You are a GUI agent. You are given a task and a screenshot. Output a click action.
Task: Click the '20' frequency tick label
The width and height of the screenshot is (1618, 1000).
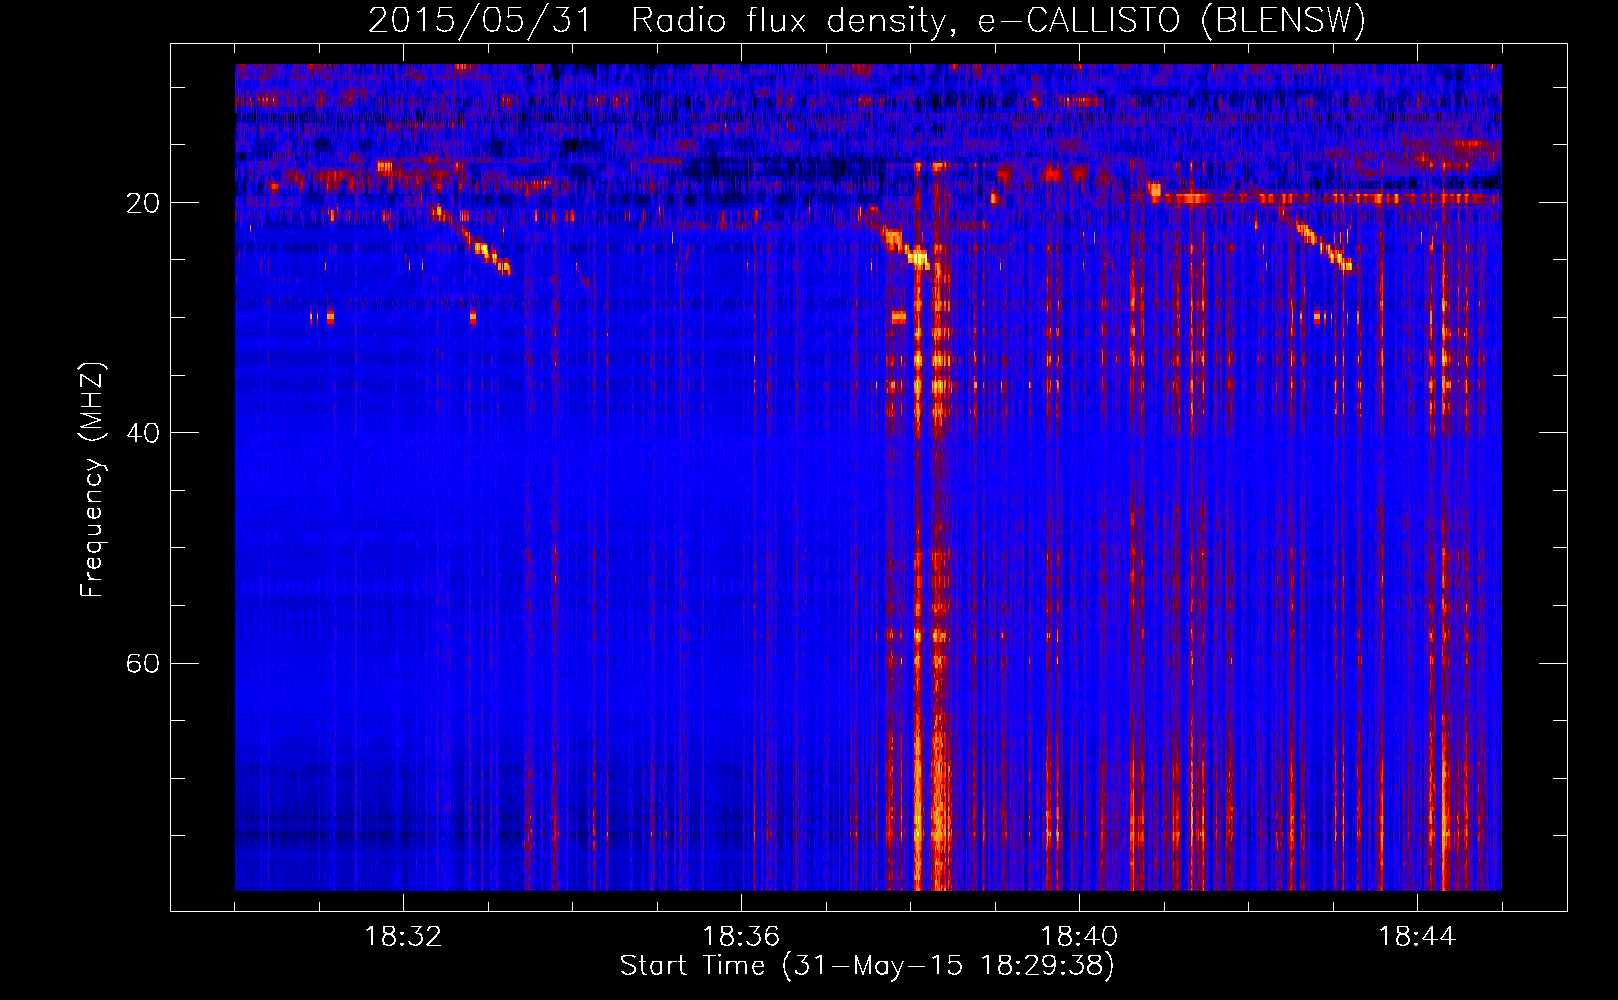click(x=143, y=203)
